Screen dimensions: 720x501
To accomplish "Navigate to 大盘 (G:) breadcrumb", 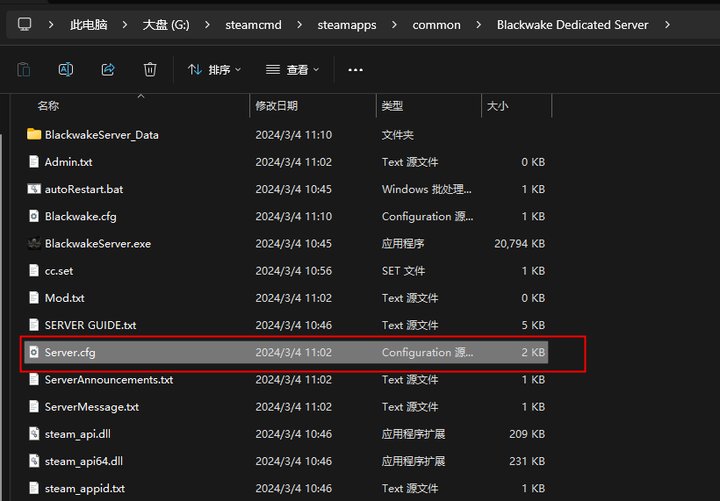I will (x=166, y=25).
